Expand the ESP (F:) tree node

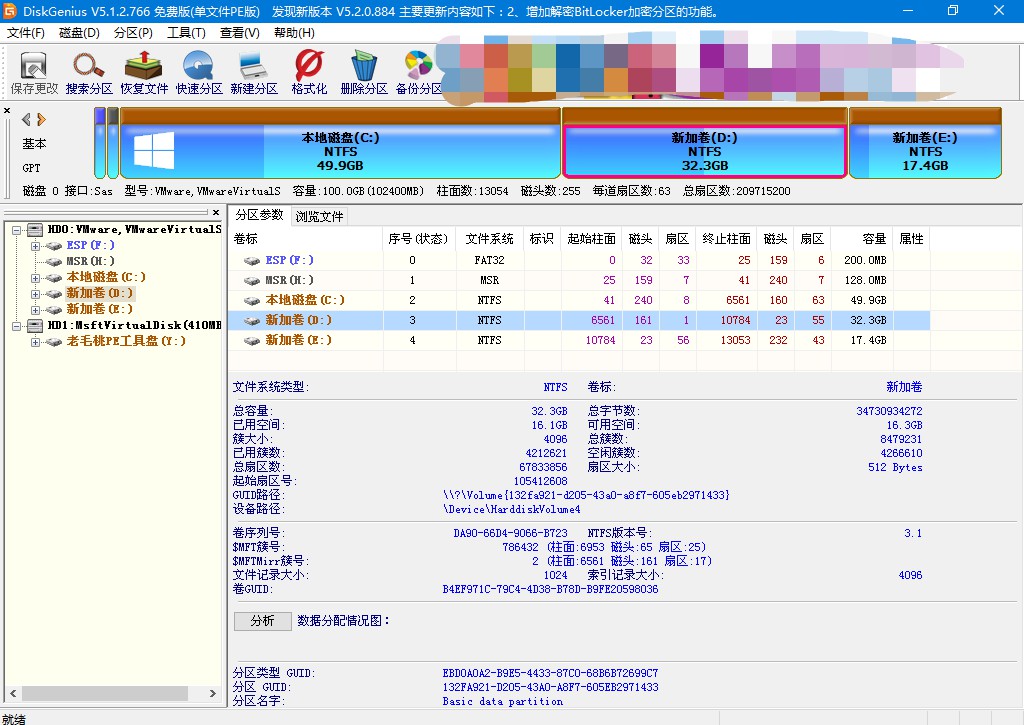(35, 246)
